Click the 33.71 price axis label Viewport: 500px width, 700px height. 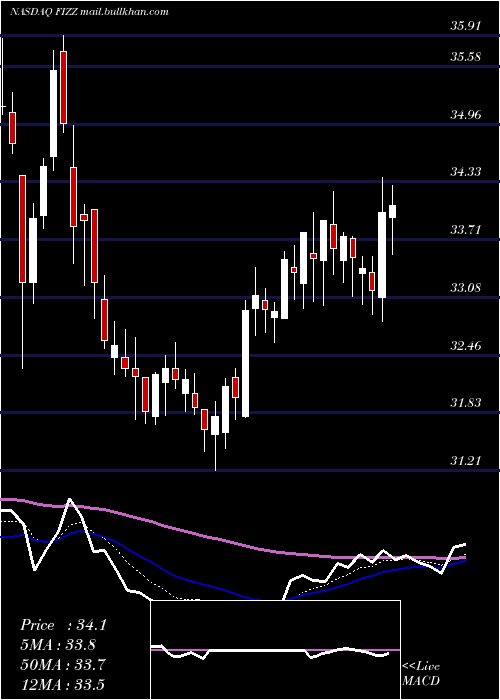466,230
